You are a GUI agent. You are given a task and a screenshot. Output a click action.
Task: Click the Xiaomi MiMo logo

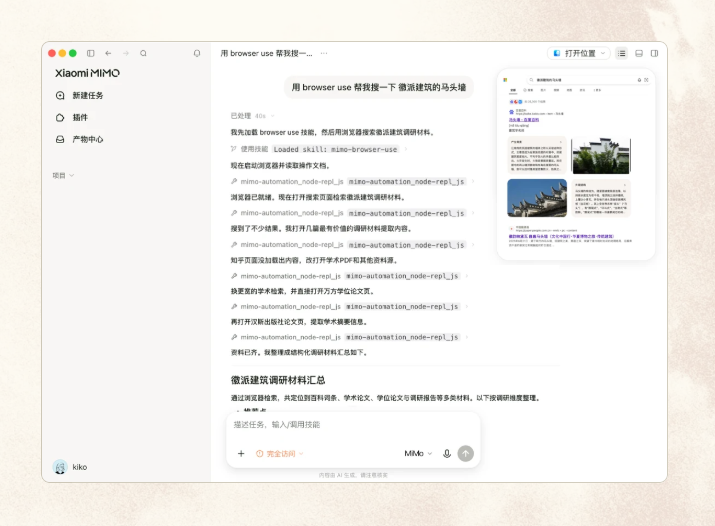click(88, 73)
